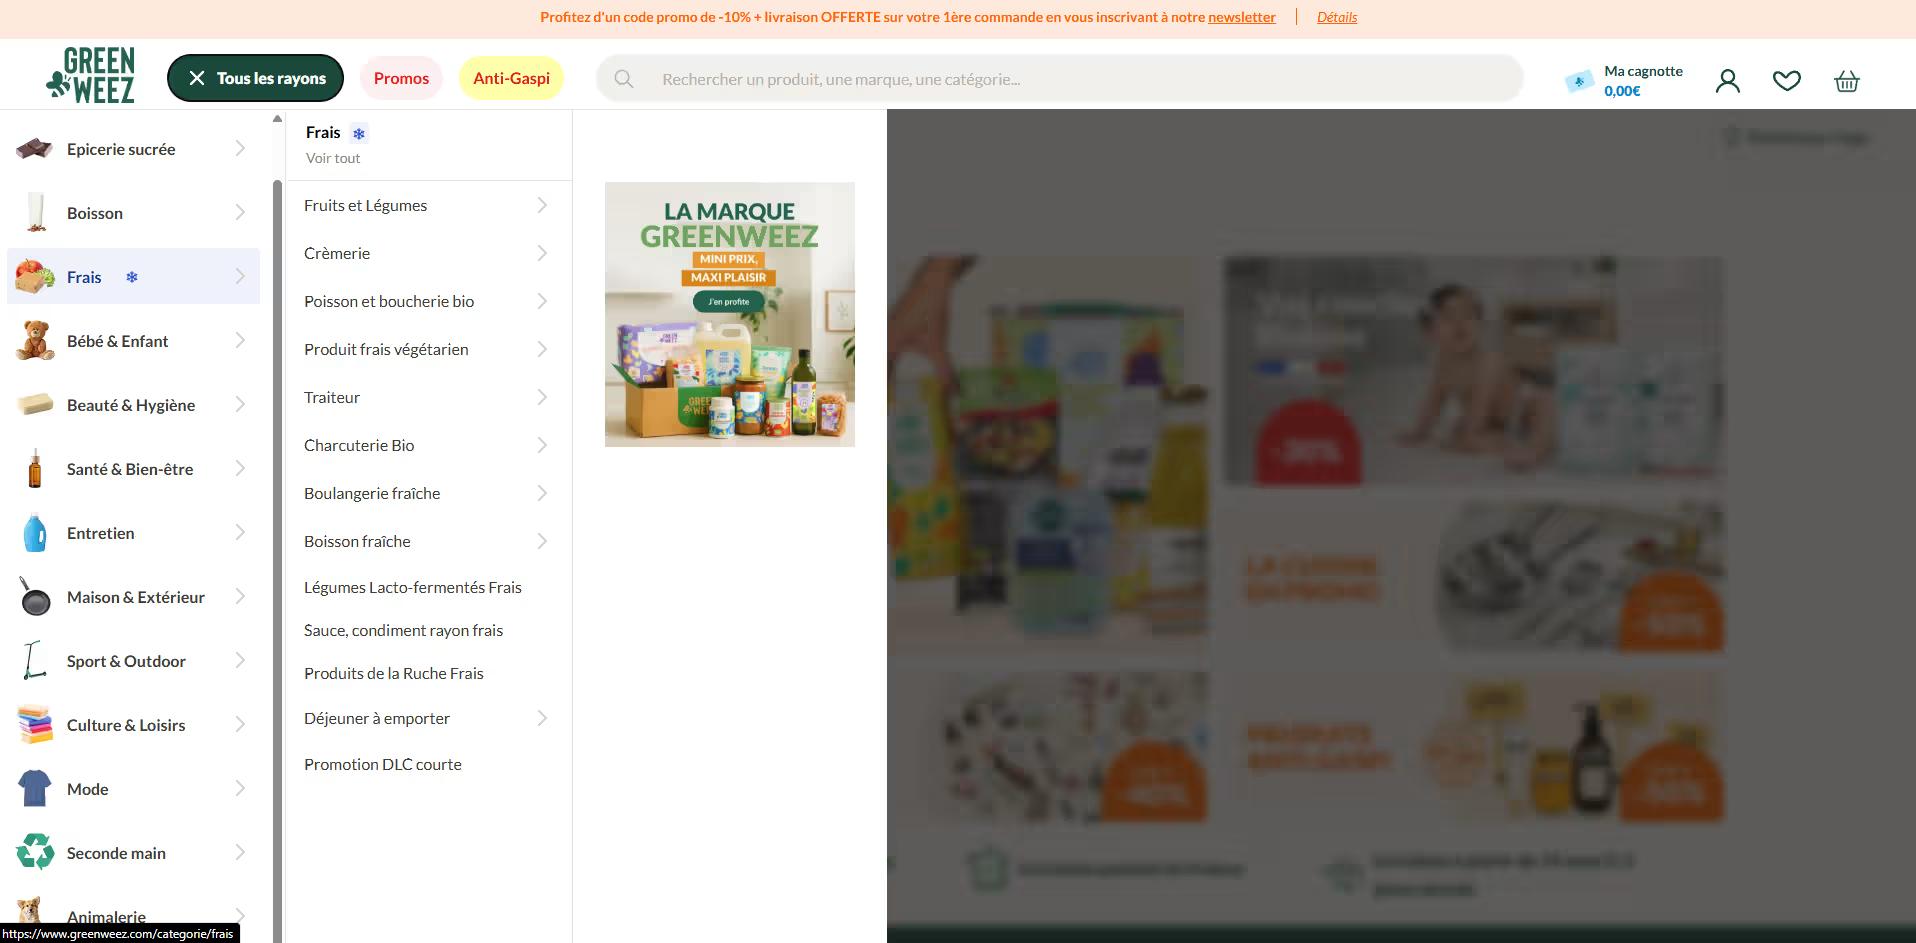Viewport: 1916px width, 943px height.
Task: Open the Crèmerie subcategory label
Action: (x=337, y=253)
